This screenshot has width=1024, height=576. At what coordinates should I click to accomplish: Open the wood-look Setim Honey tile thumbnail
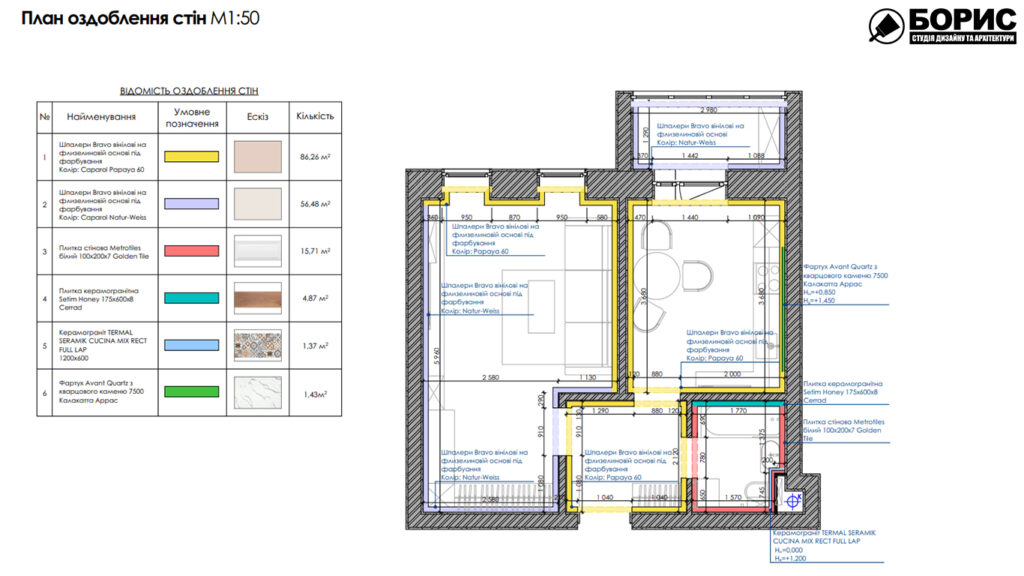pyautogui.click(x=257, y=298)
